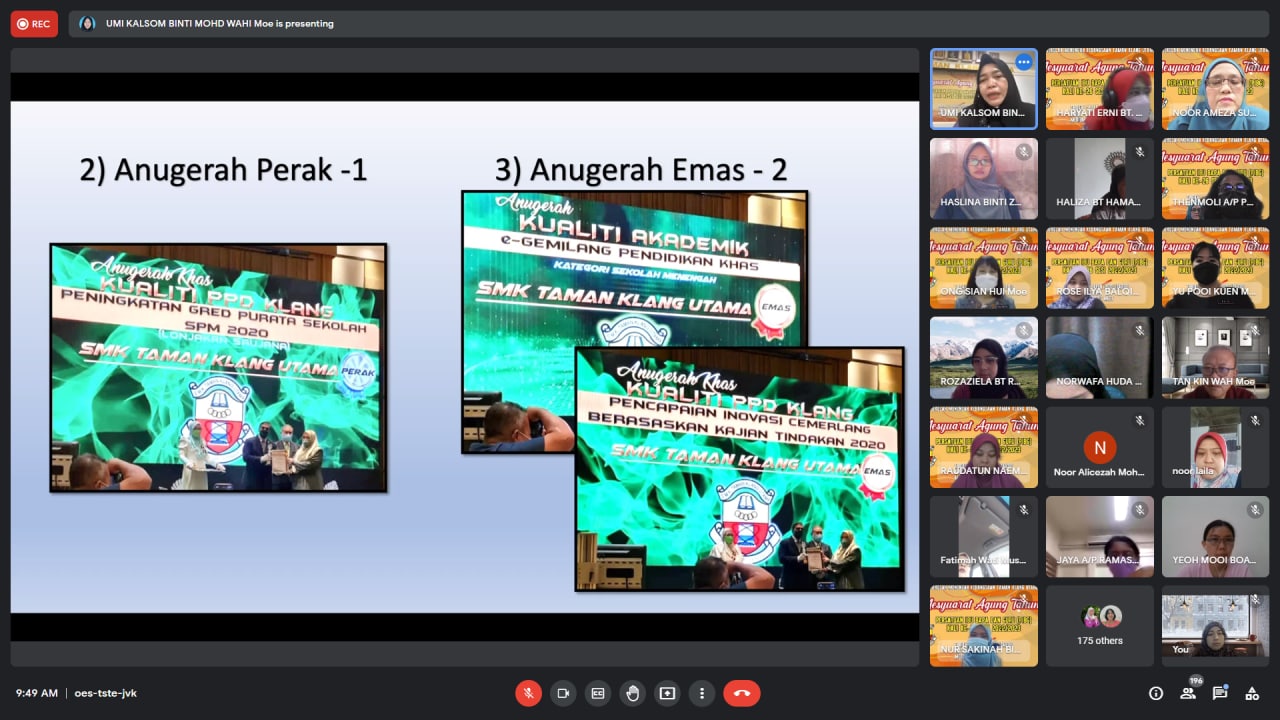
Task: Open the chat with everyone panel
Action: [1220, 693]
